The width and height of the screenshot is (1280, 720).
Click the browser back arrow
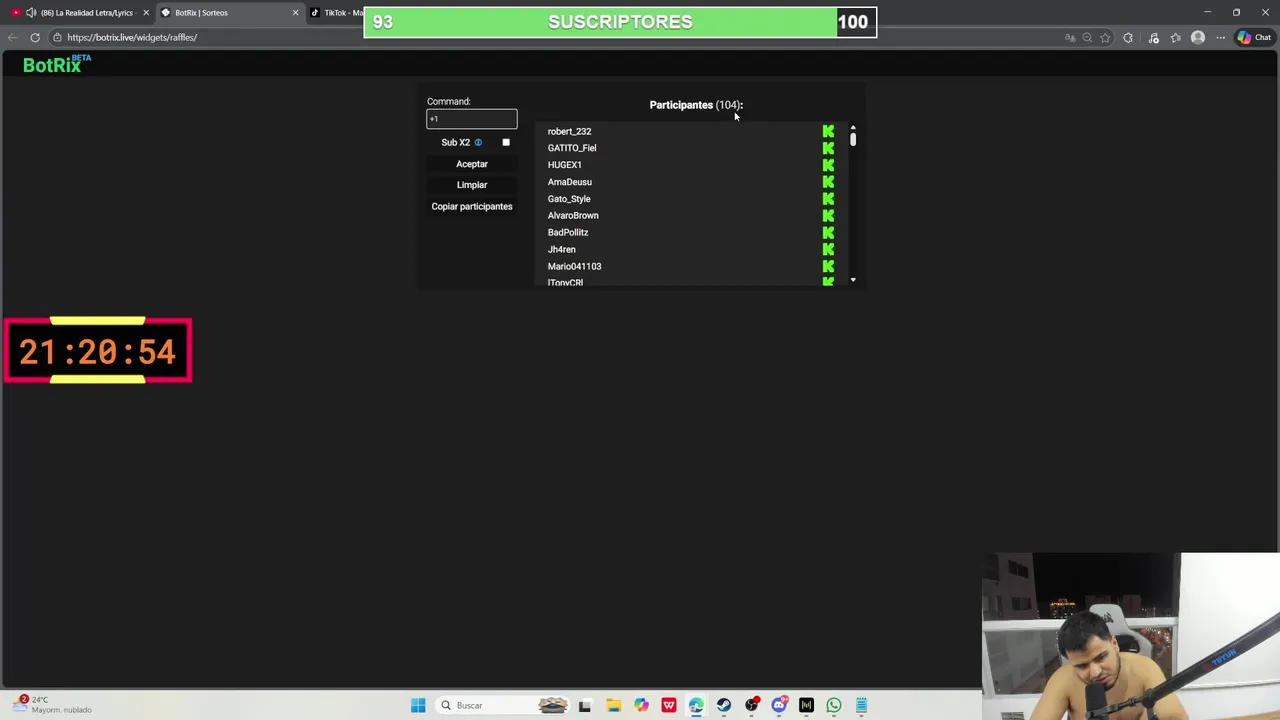coord(12,37)
